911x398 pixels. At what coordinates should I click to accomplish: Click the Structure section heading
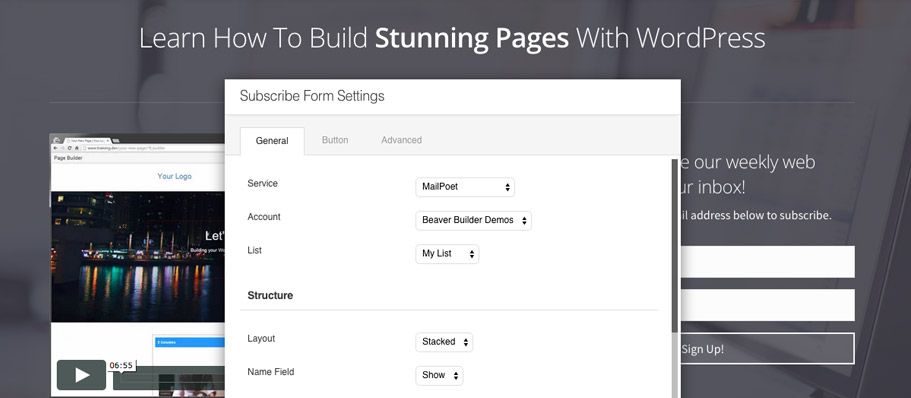[270, 295]
